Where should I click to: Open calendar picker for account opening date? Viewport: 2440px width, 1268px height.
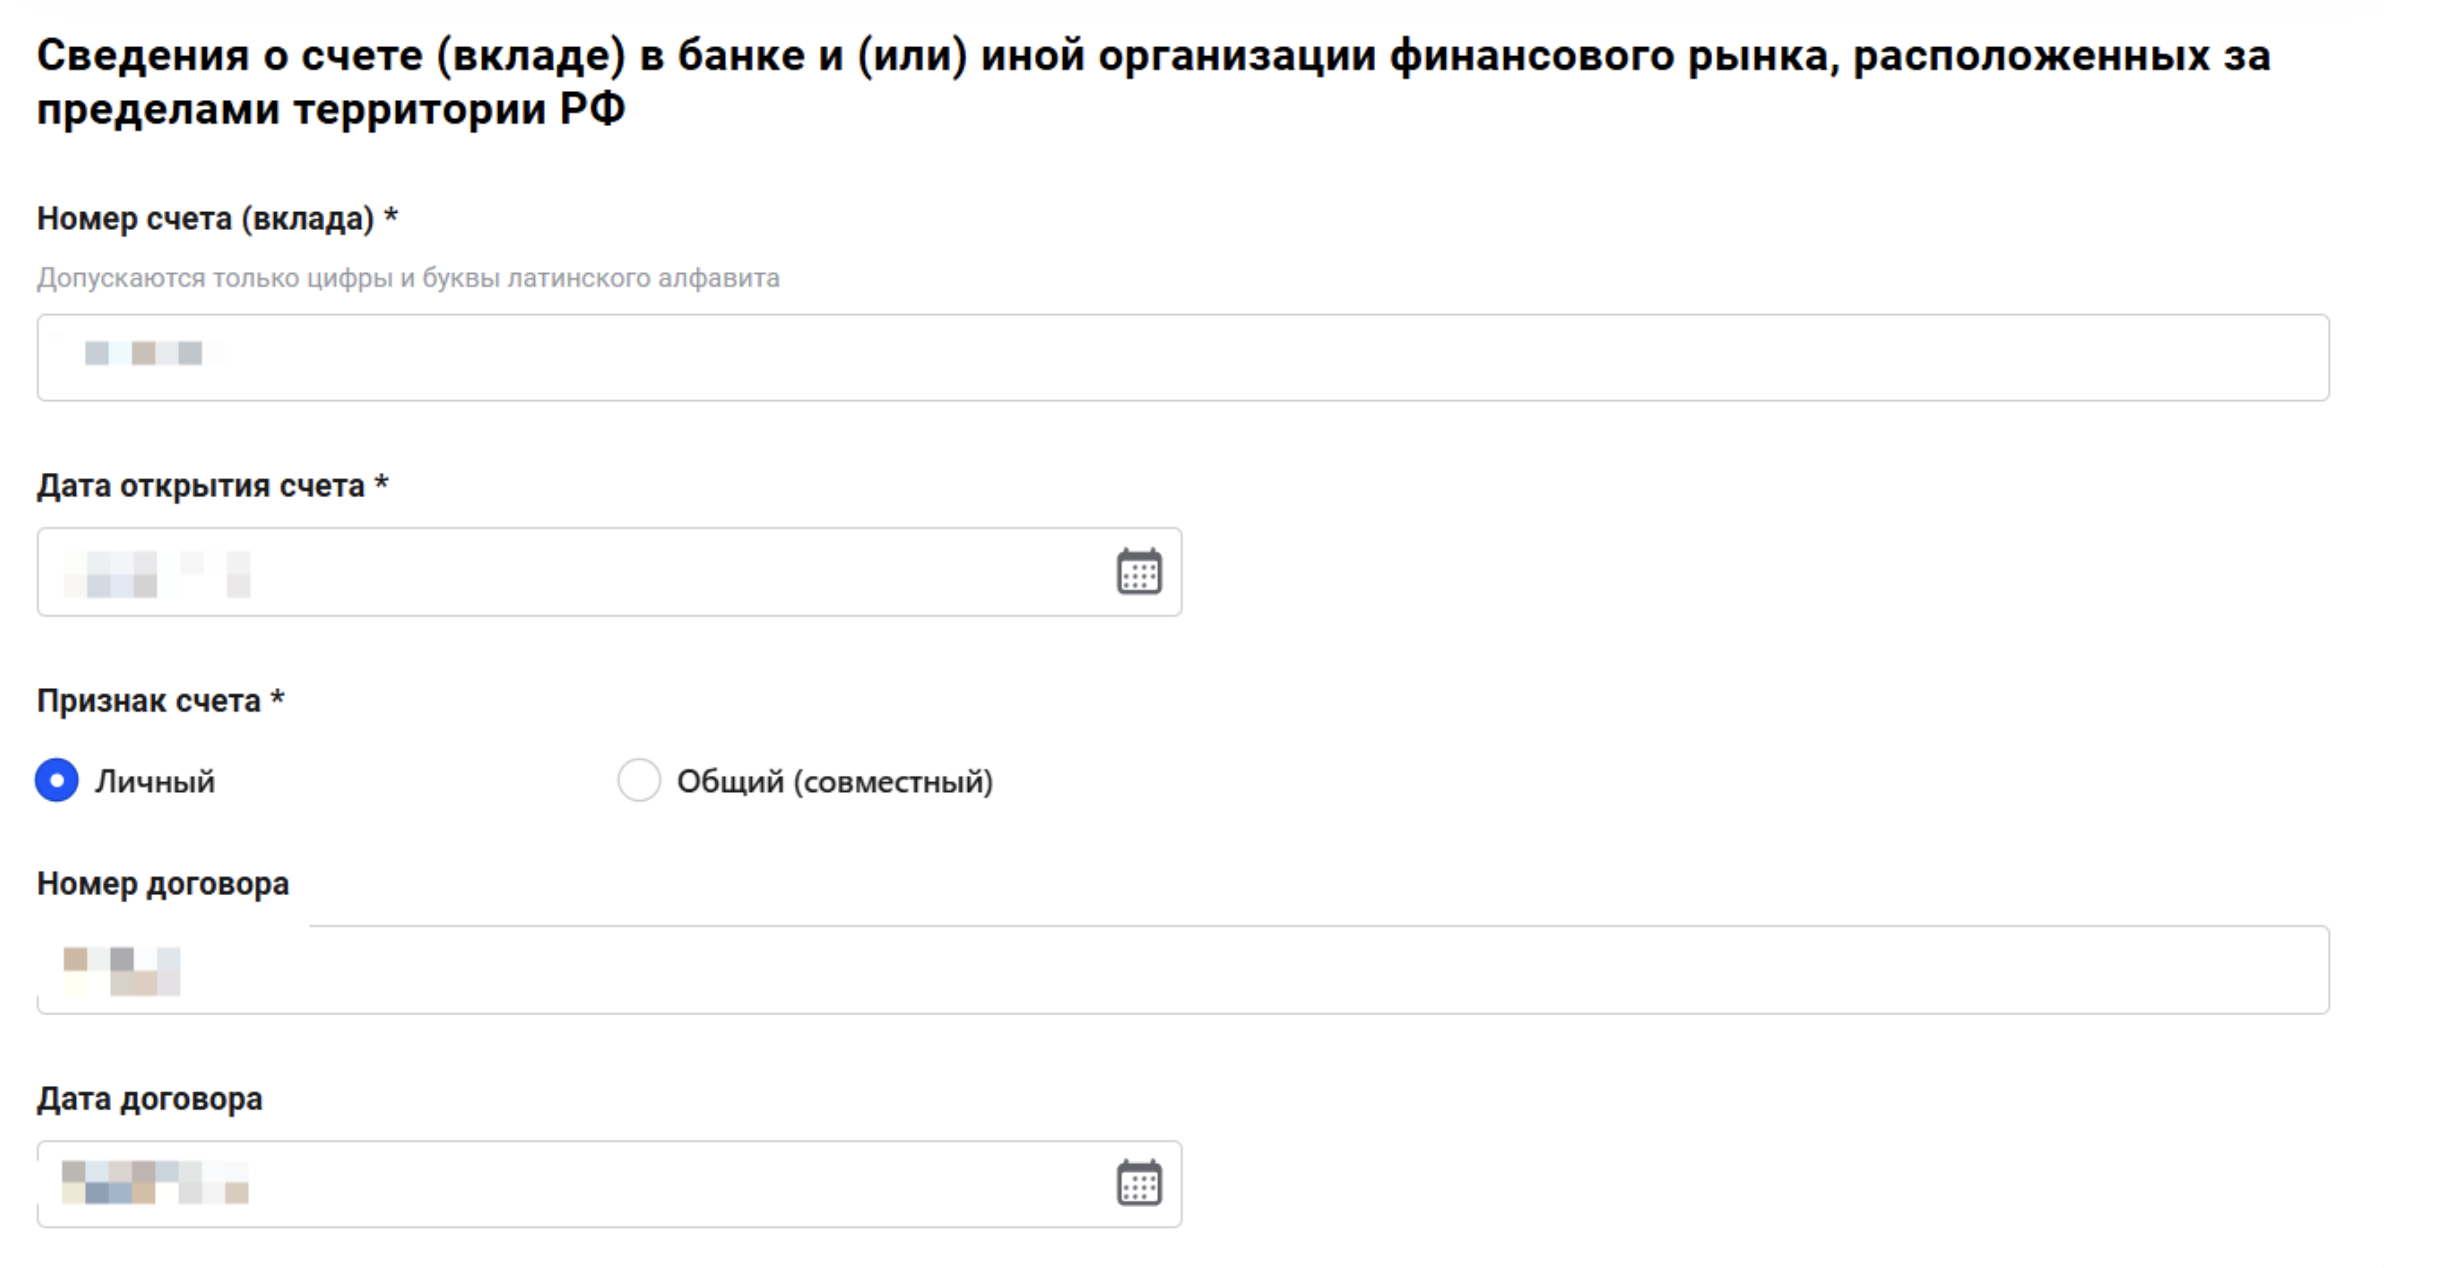1138,572
